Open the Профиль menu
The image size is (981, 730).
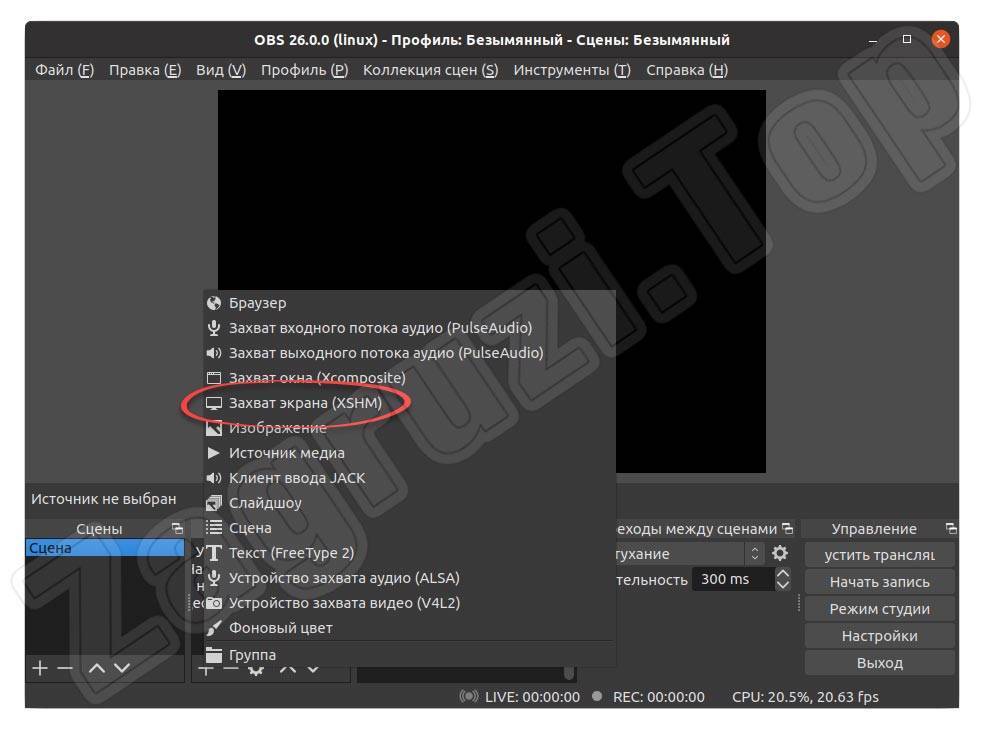(305, 70)
